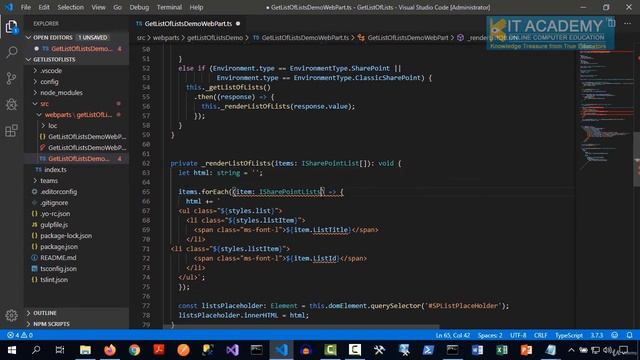
Task: Open Windows taskbar search
Action: coord(36,350)
